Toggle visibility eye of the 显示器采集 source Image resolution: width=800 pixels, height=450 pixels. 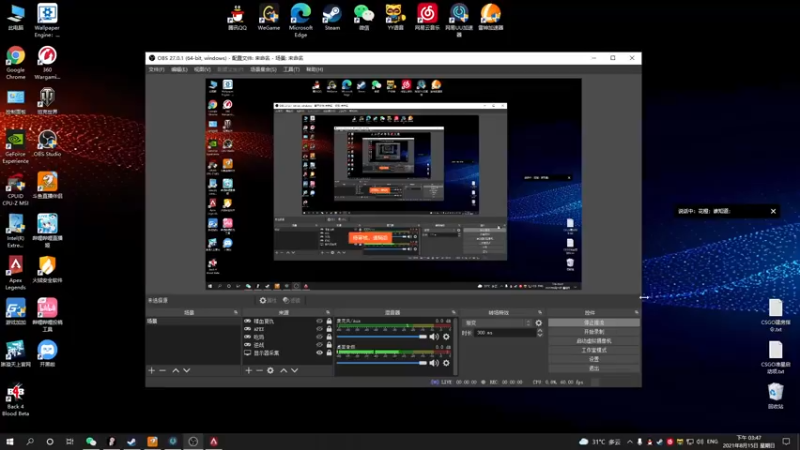(x=319, y=353)
